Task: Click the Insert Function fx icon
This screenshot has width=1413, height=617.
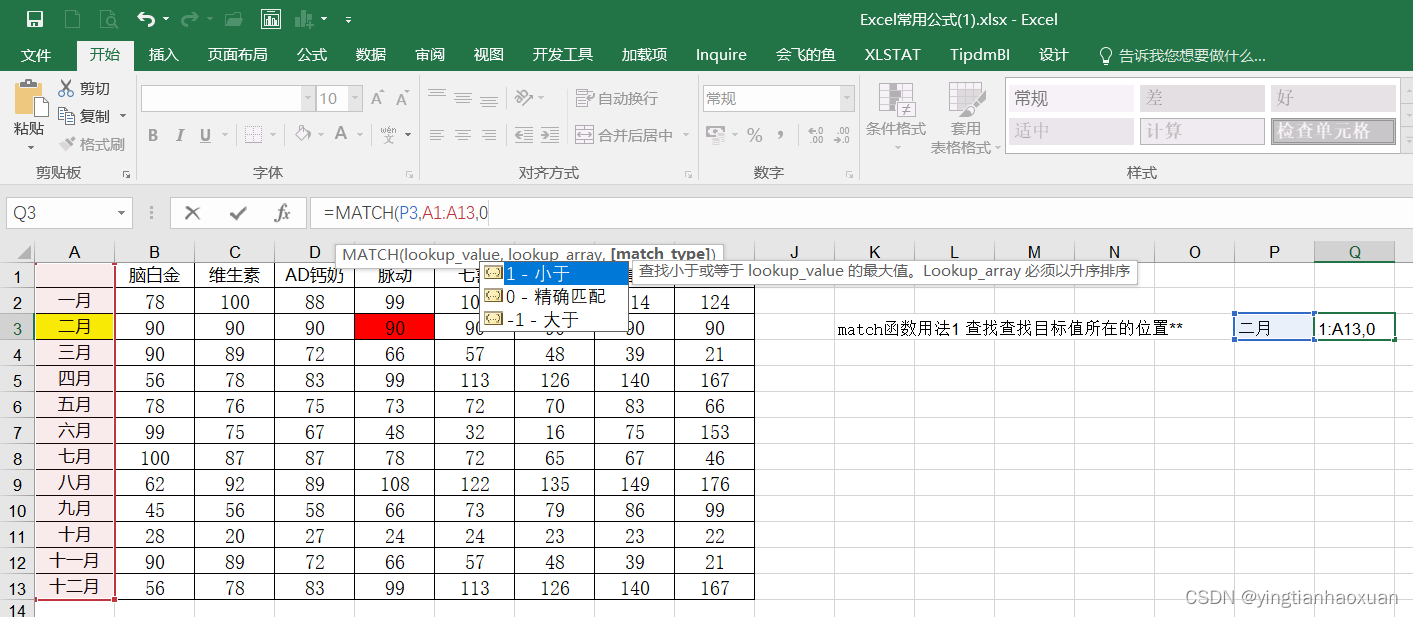Action: coord(283,213)
